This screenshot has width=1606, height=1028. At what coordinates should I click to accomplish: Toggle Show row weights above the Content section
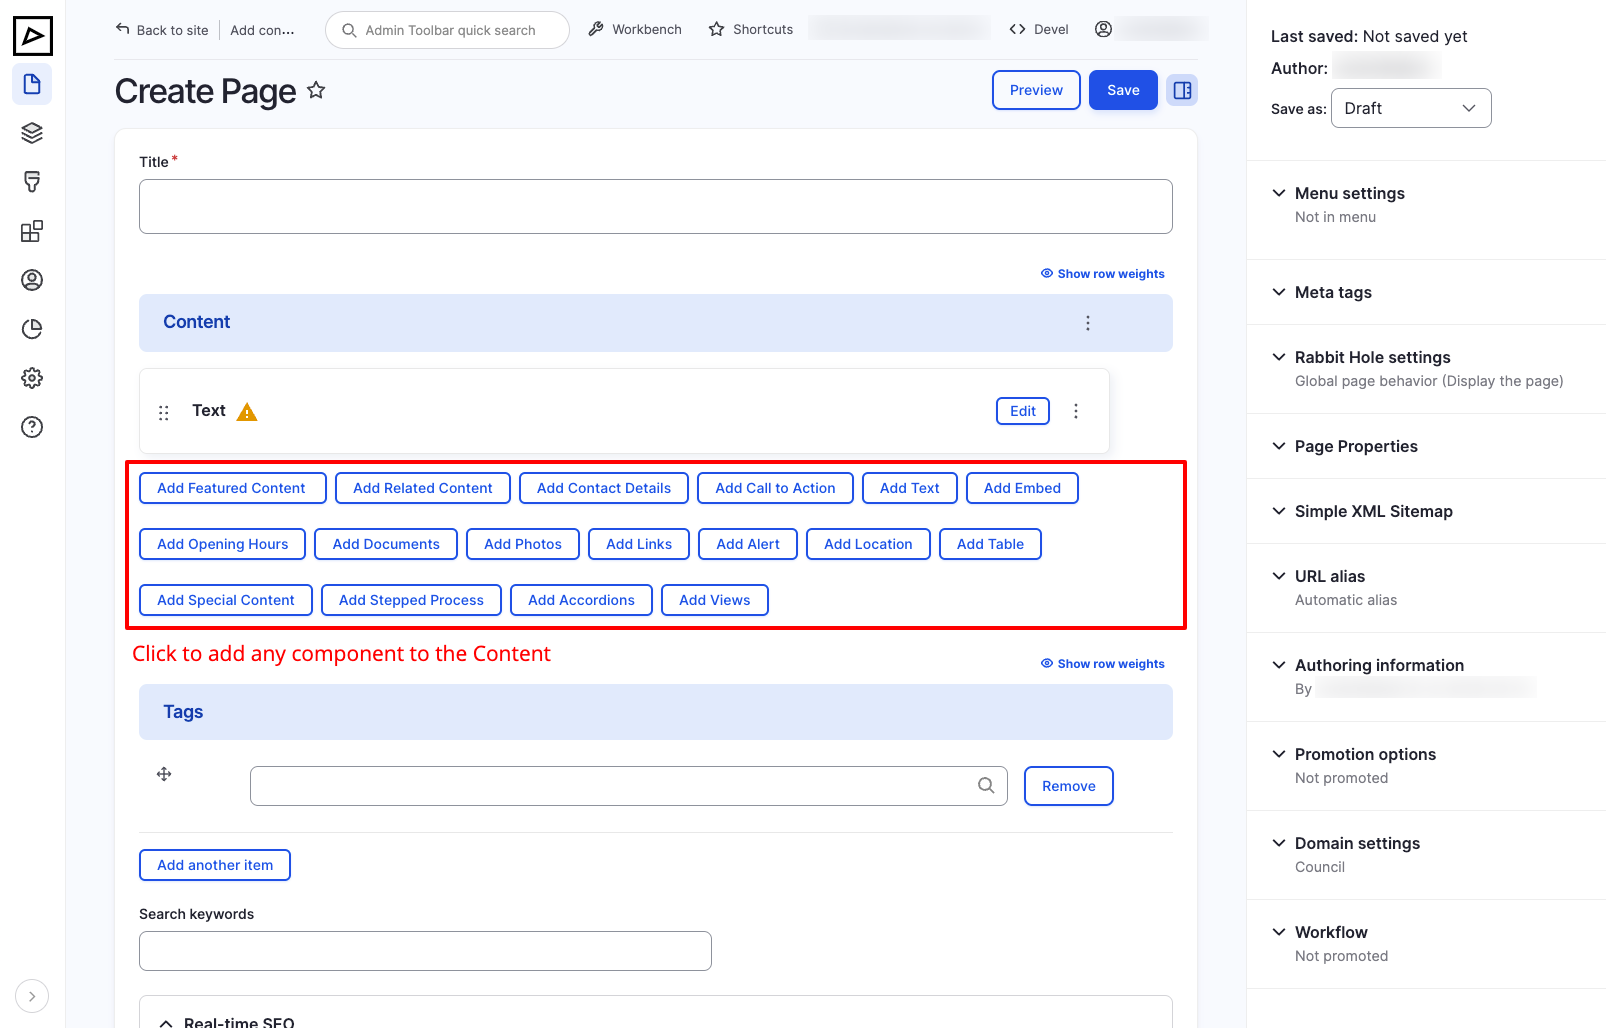pyautogui.click(x=1103, y=273)
